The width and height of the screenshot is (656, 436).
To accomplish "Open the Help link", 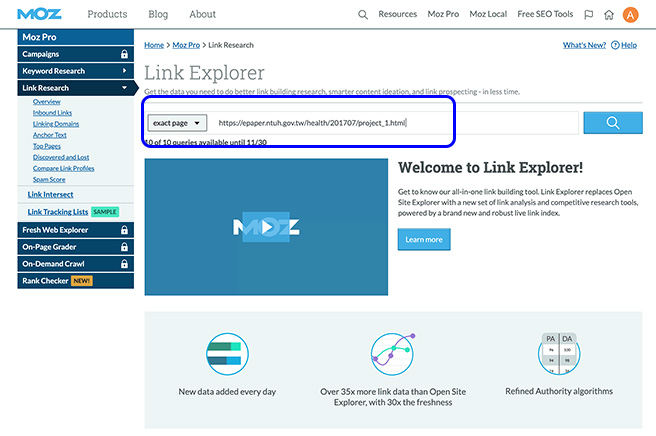I will click(x=629, y=45).
